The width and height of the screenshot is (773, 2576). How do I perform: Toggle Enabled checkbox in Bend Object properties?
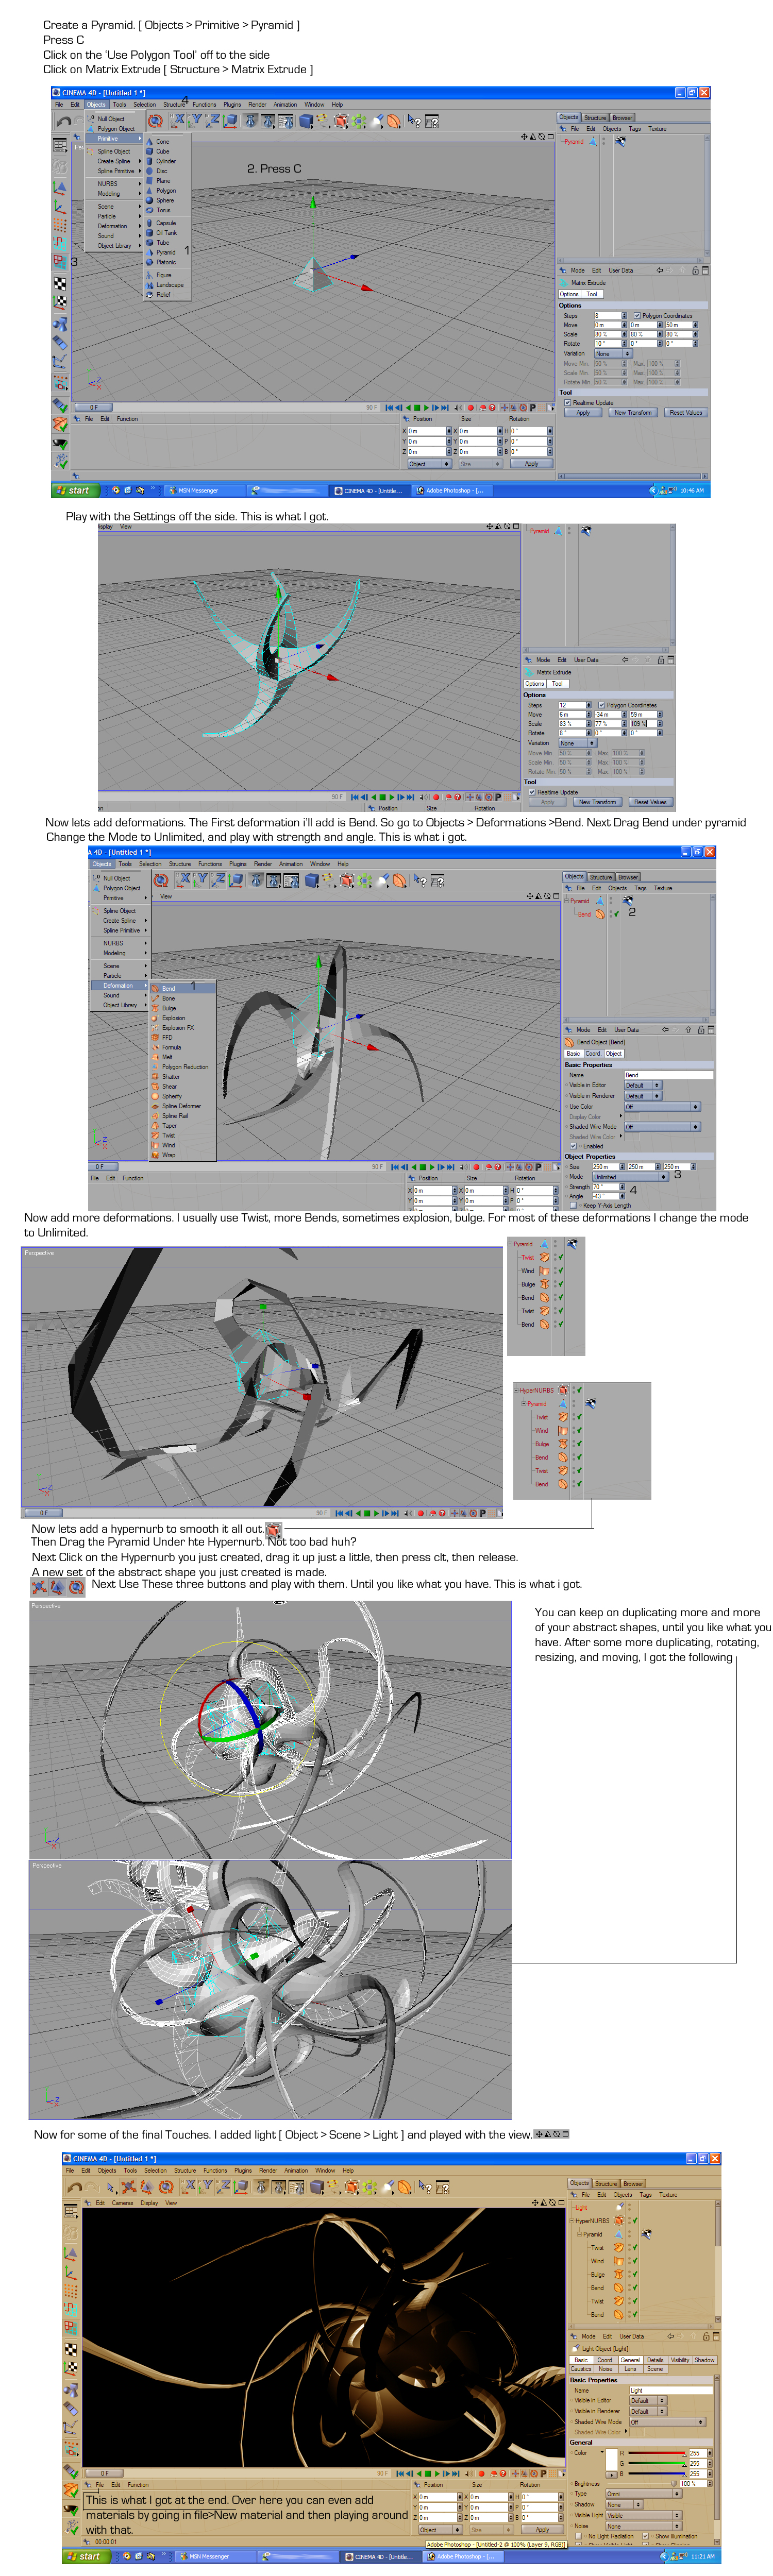[x=574, y=1146]
